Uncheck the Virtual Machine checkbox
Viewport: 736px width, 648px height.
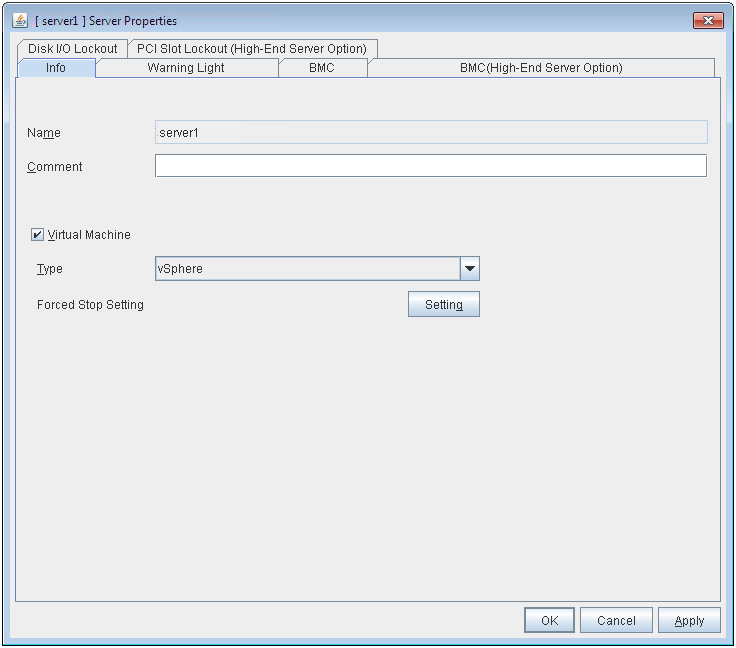pyautogui.click(x=38, y=235)
